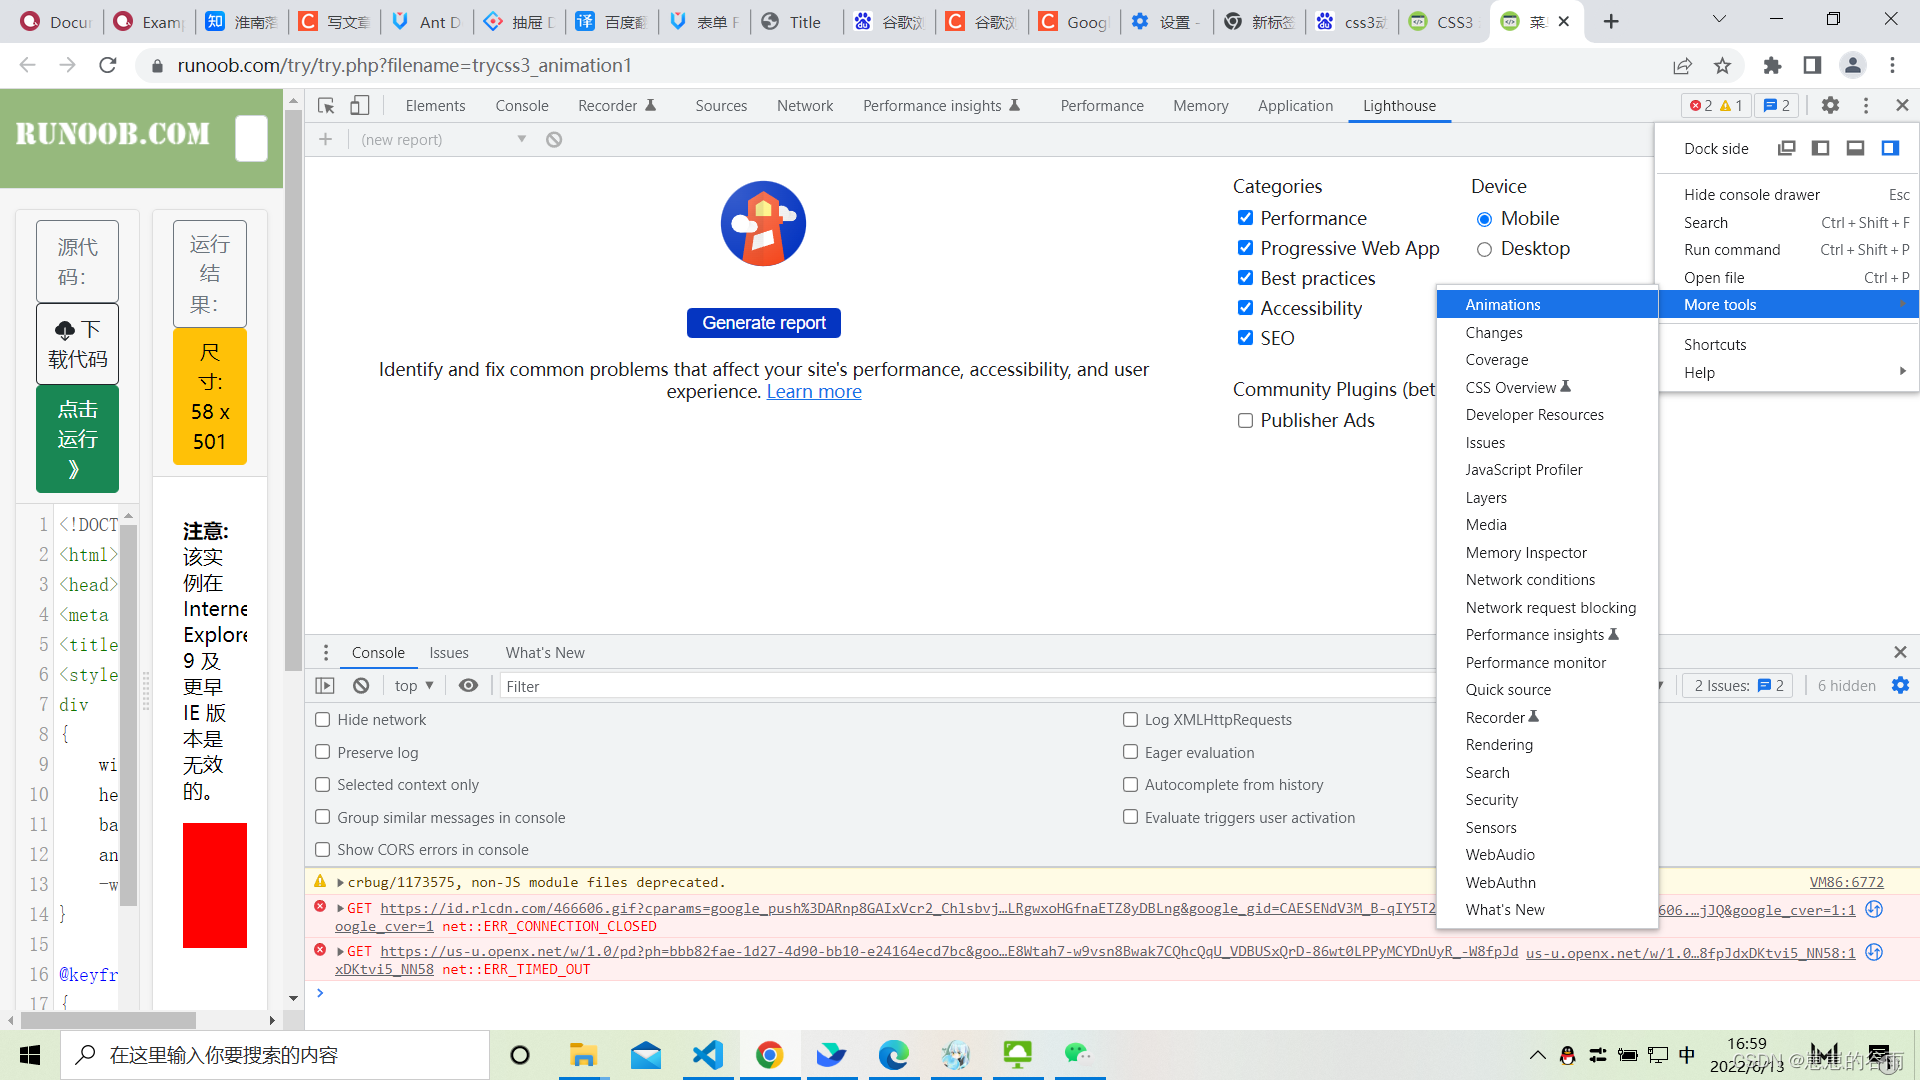This screenshot has width=1920, height=1080.
Task: Click the inspect element picker icon
Action: [x=326, y=106]
